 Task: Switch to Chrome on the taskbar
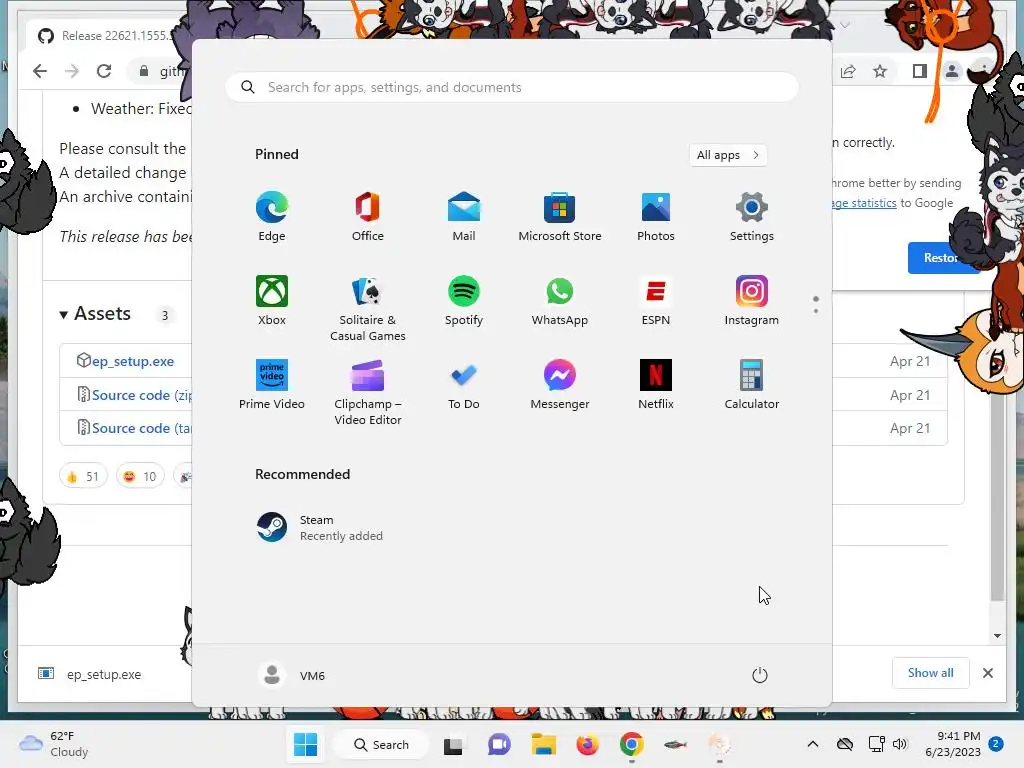(632, 744)
